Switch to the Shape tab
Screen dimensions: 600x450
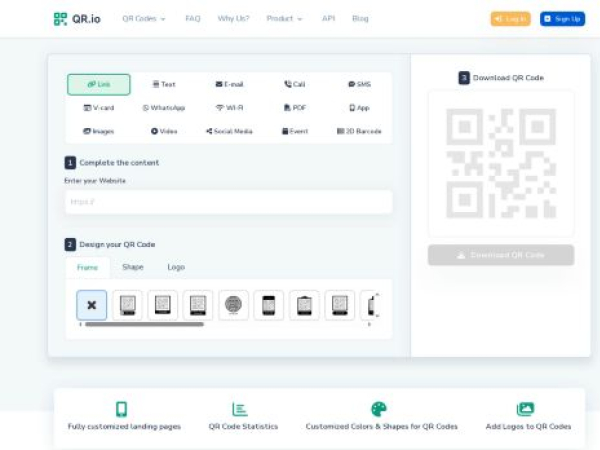click(133, 267)
